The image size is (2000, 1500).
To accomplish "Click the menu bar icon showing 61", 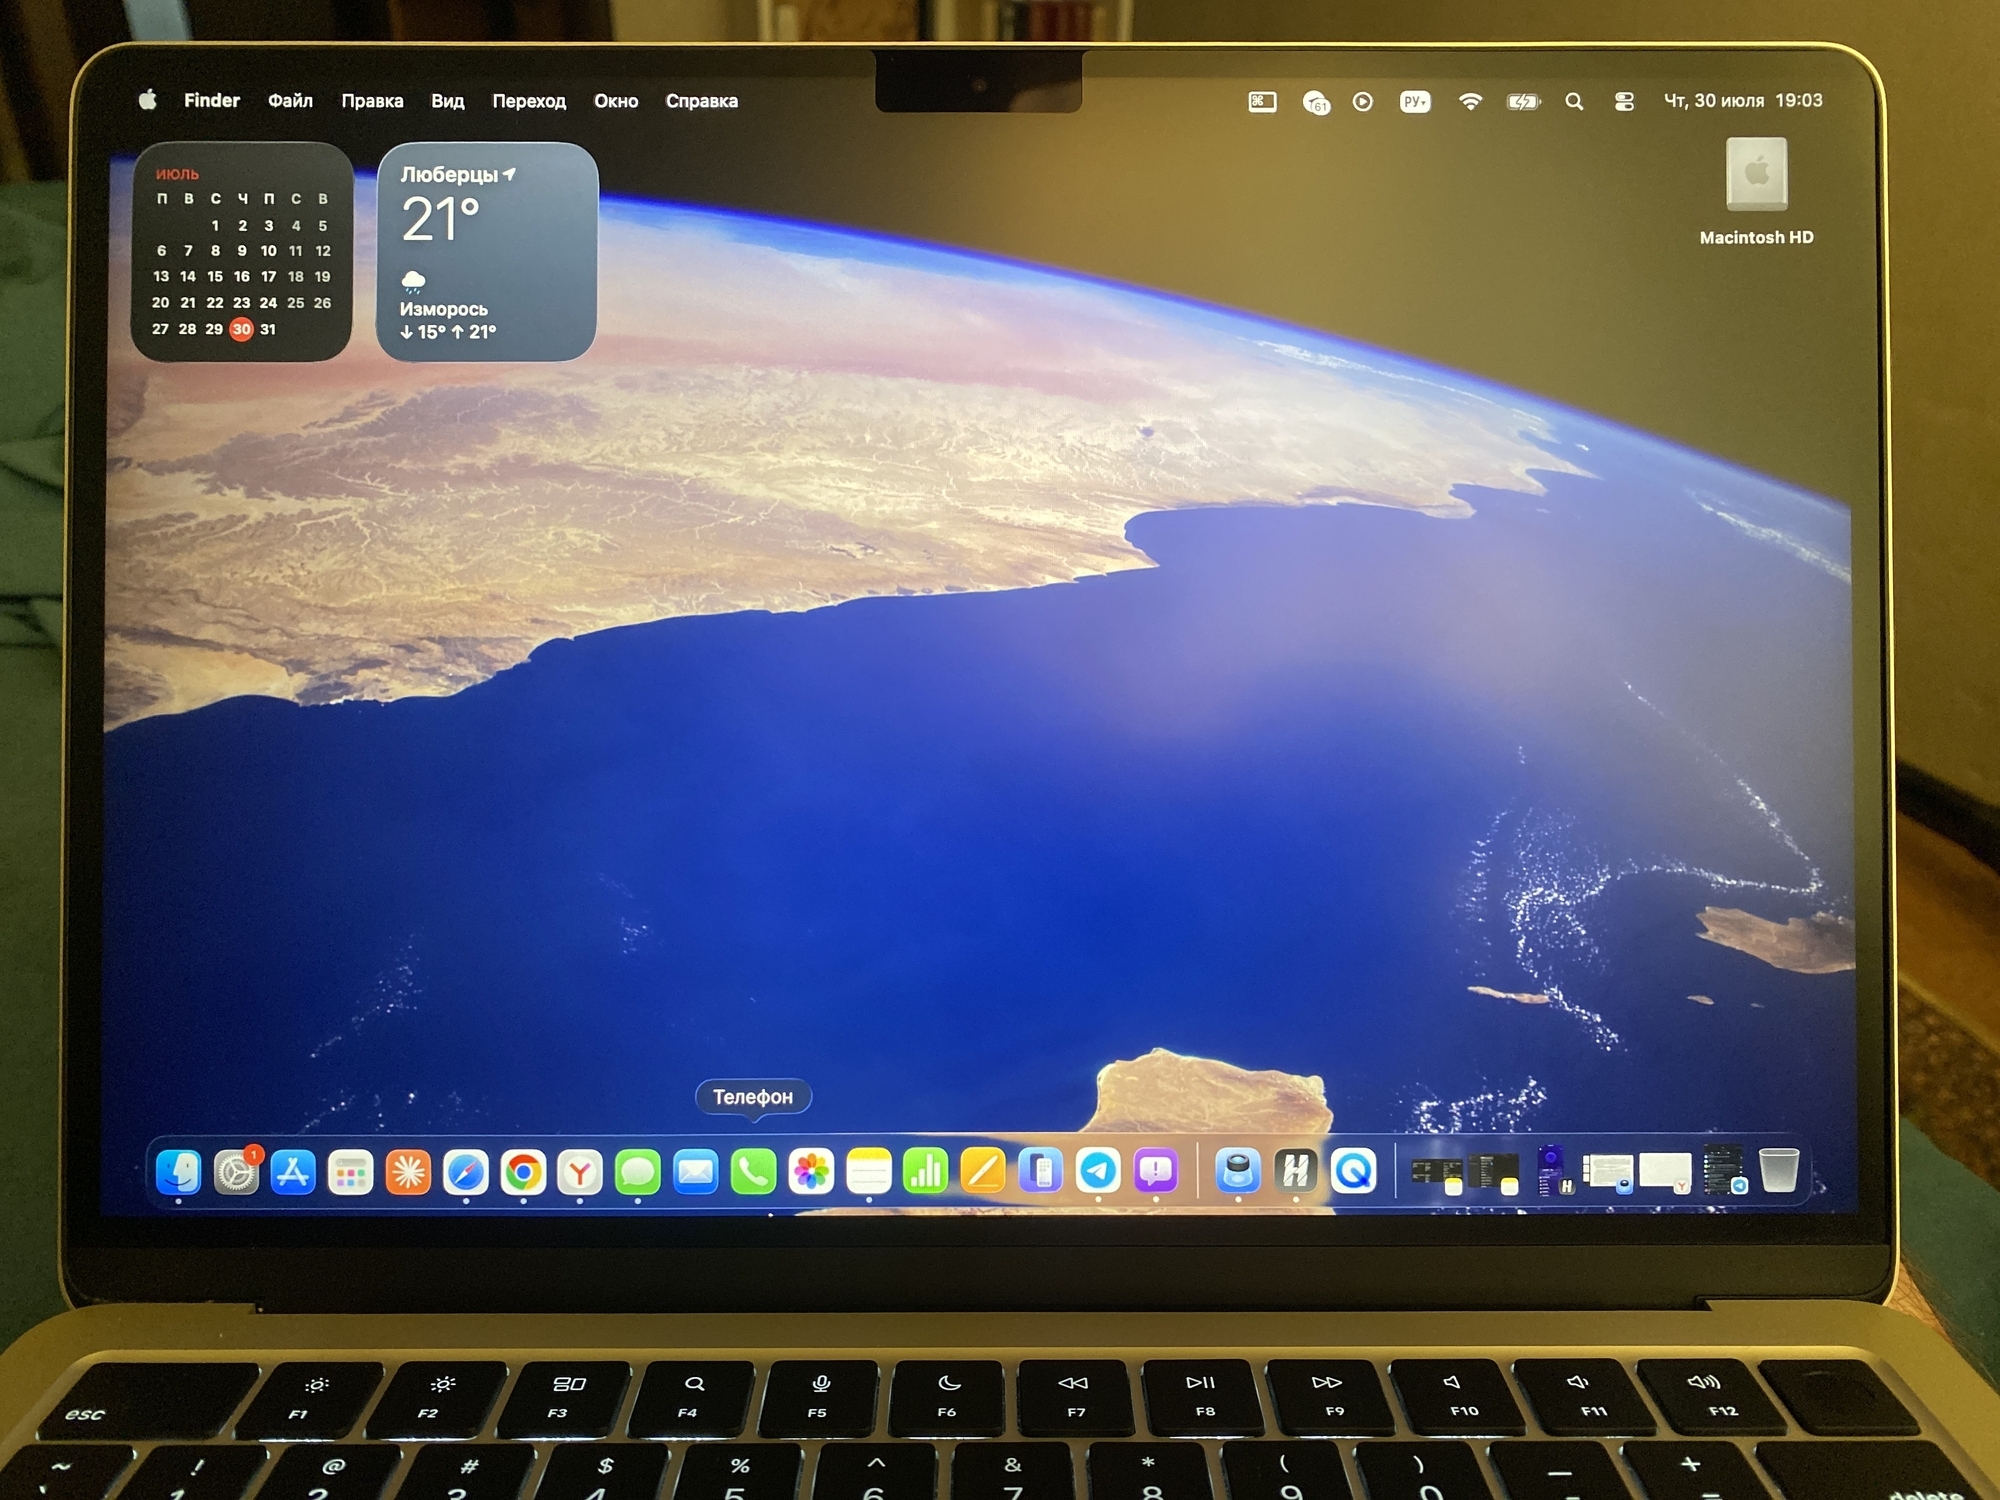I will [1316, 102].
